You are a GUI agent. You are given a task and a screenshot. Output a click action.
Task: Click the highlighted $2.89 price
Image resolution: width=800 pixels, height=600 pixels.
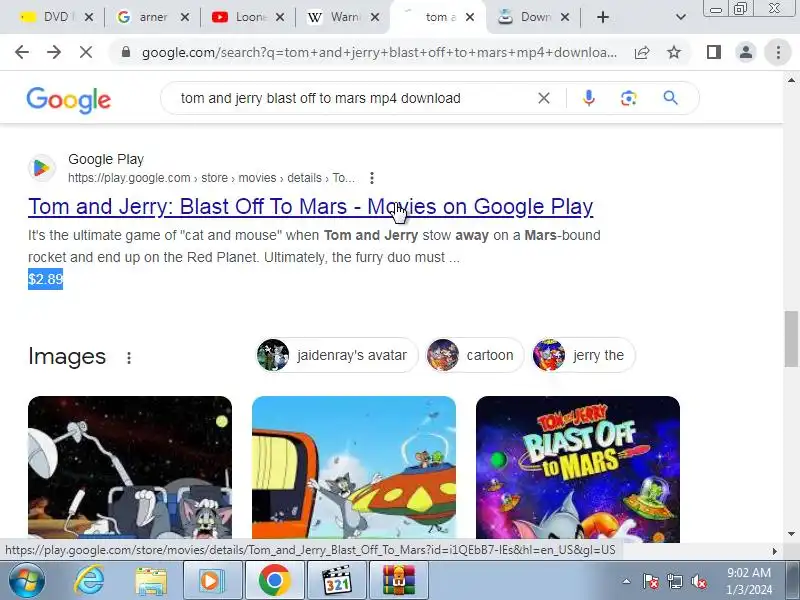point(45,279)
